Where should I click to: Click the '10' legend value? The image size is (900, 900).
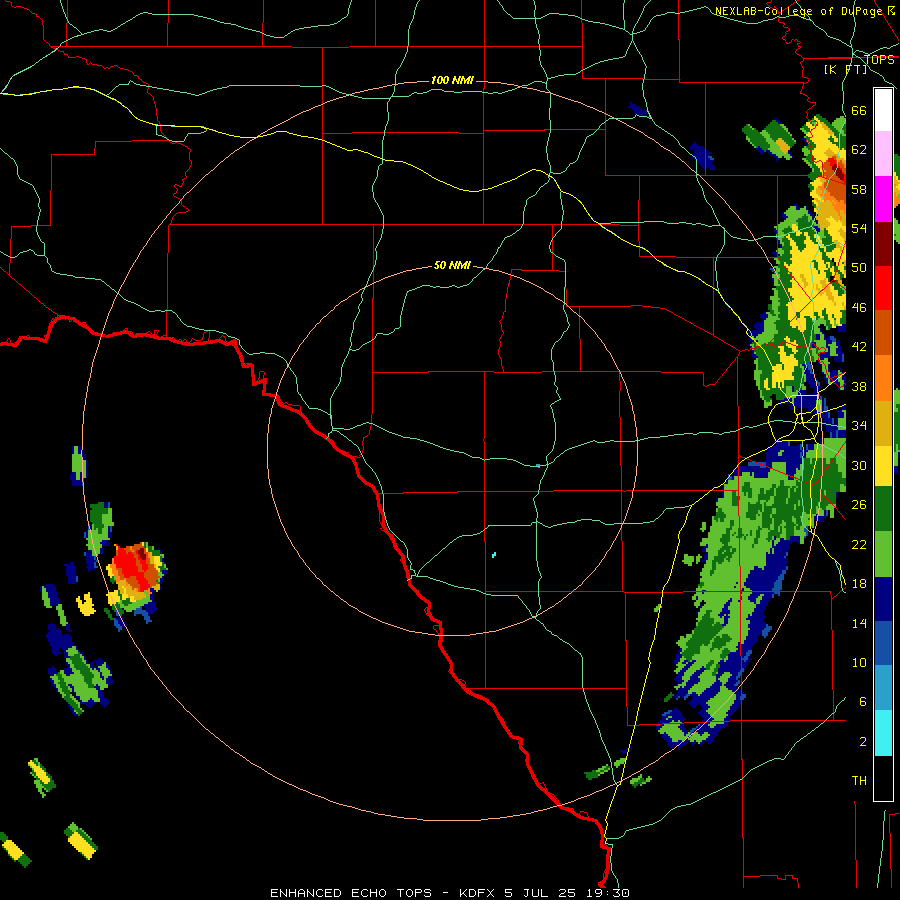click(x=859, y=662)
